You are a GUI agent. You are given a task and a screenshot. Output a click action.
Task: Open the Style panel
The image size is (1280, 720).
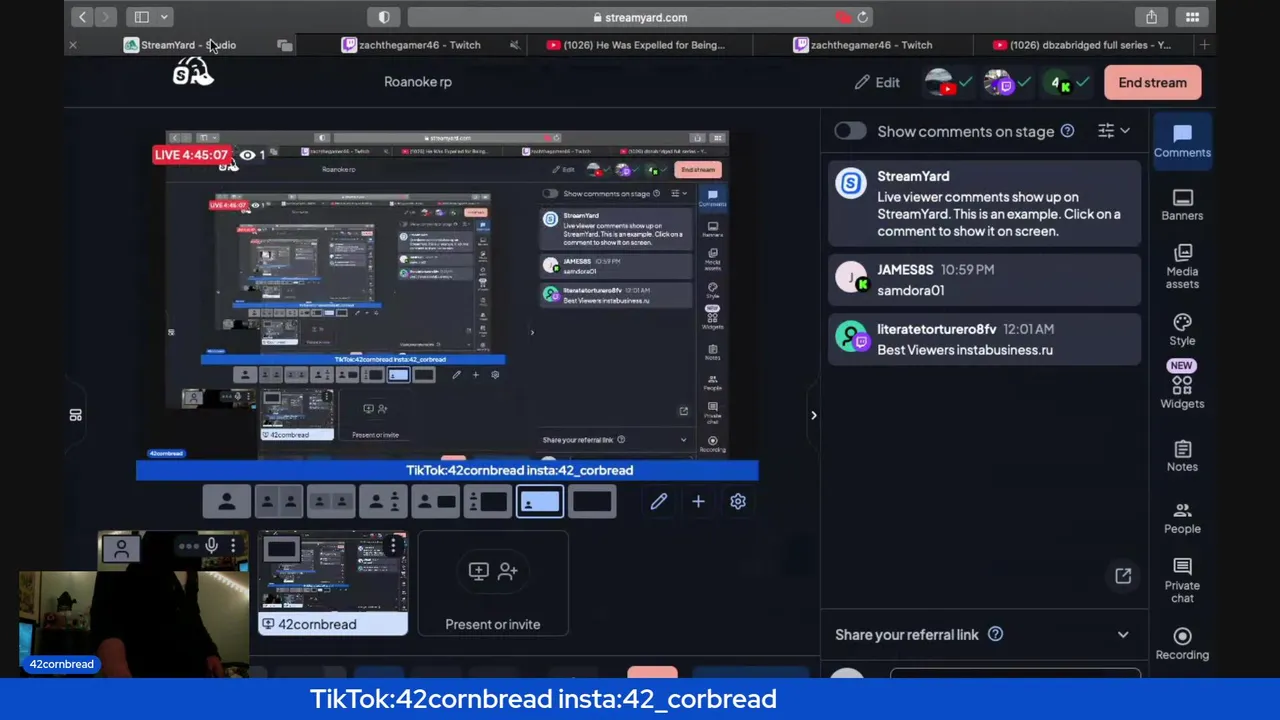click(1182, 329)
